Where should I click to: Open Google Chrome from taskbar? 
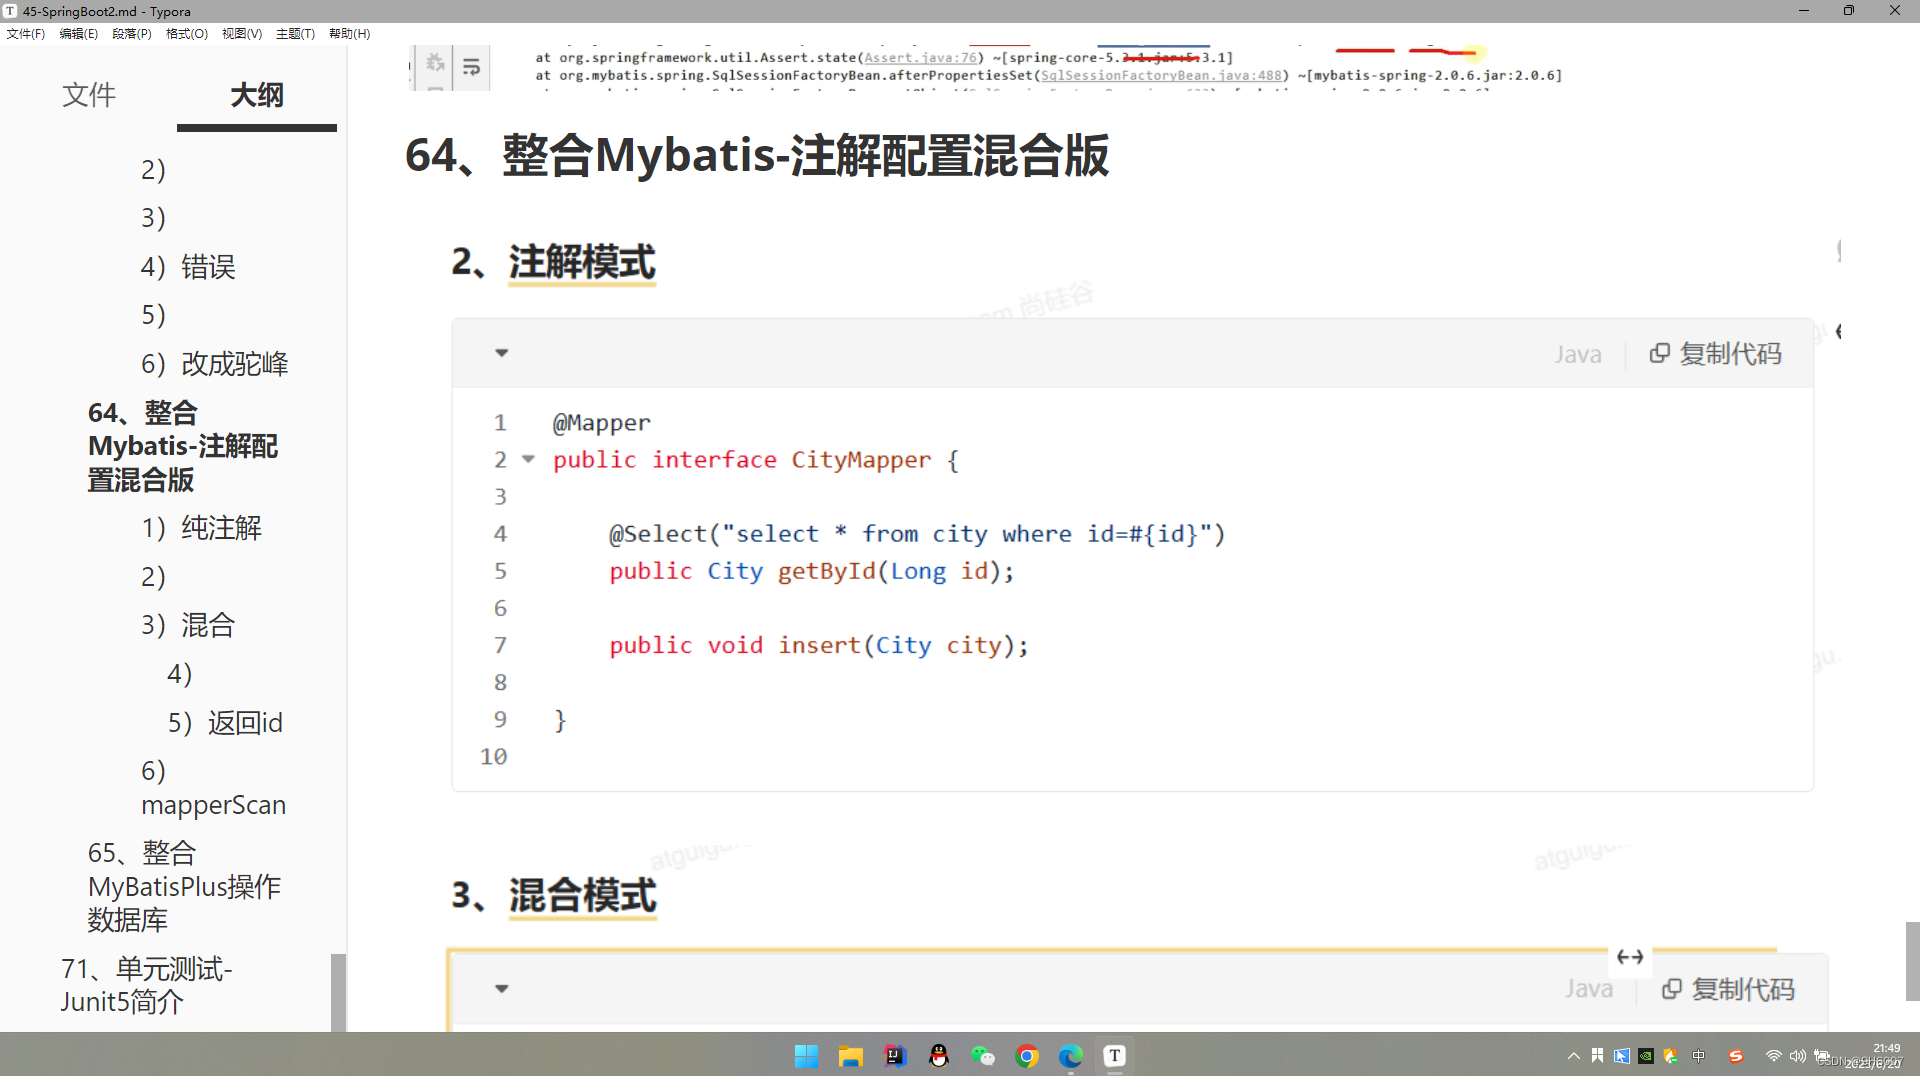[x=1027, y=1056]
